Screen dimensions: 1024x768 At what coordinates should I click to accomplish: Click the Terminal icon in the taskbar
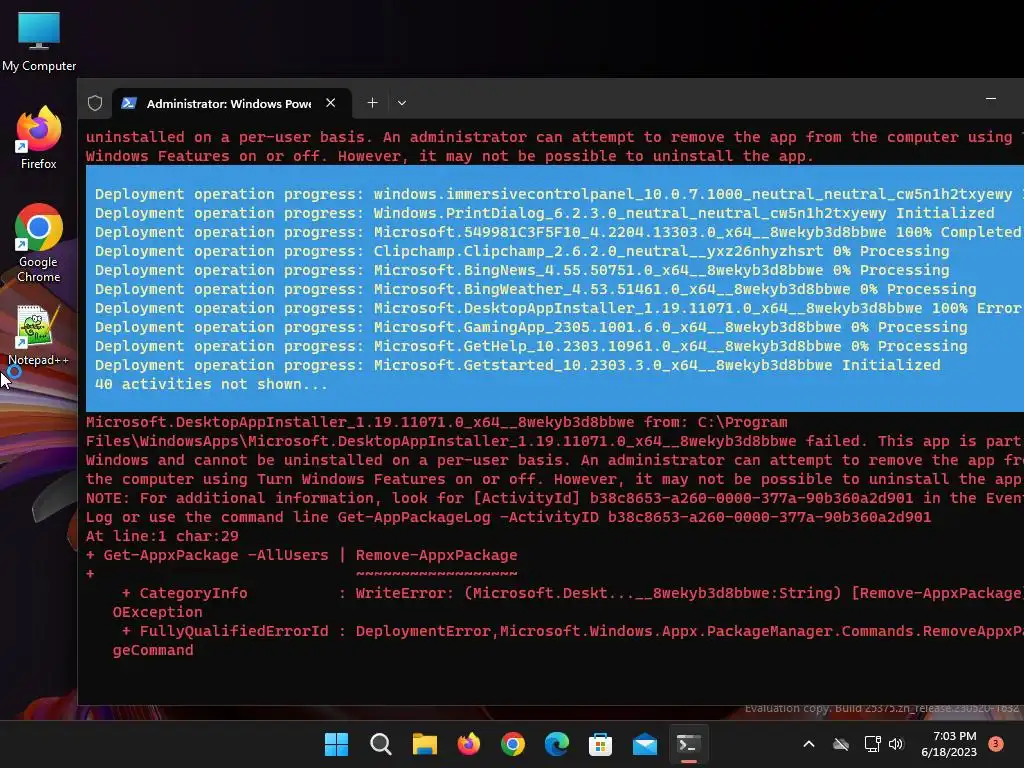pyautogui.click(x=688, y=744)
